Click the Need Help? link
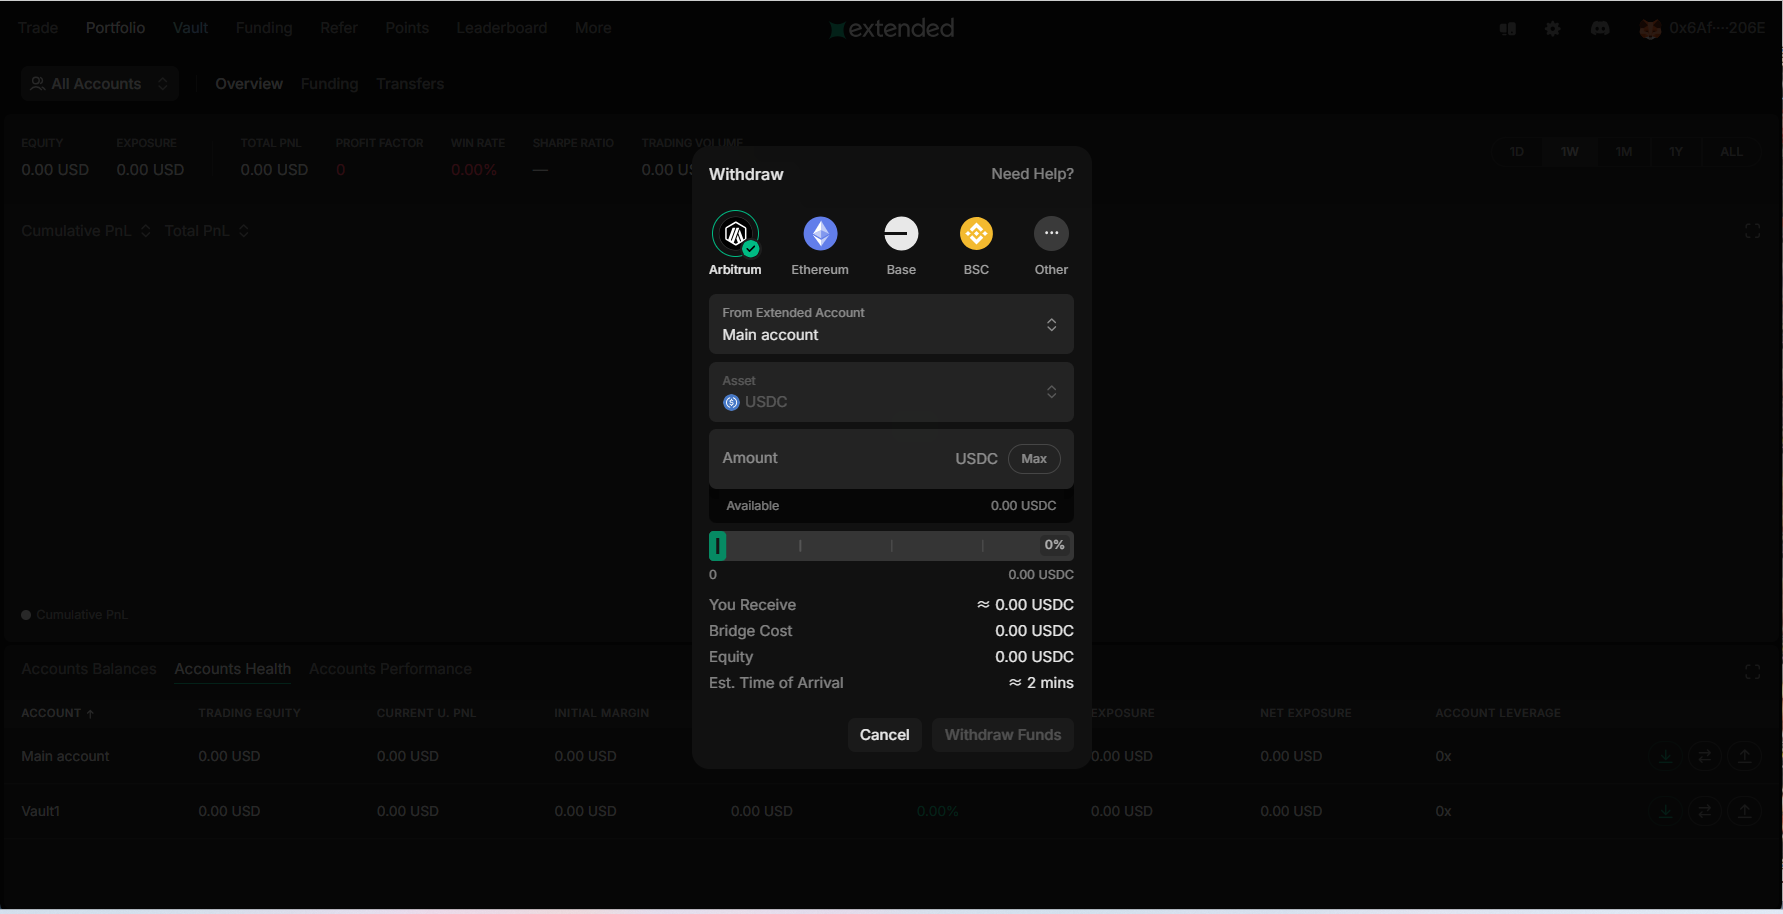This screenshot has height=914, width=1783. coord(1032,174)
